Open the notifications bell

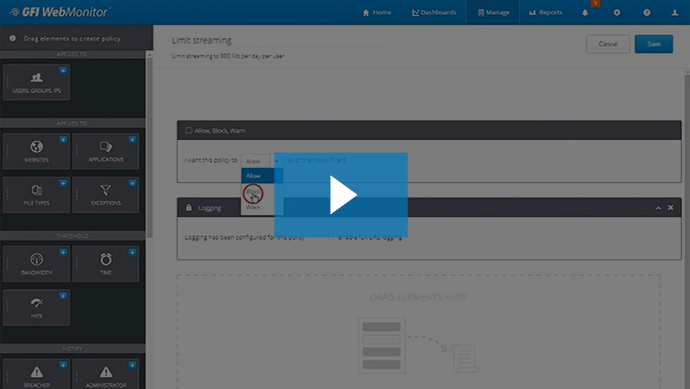[x=585, y=13]
